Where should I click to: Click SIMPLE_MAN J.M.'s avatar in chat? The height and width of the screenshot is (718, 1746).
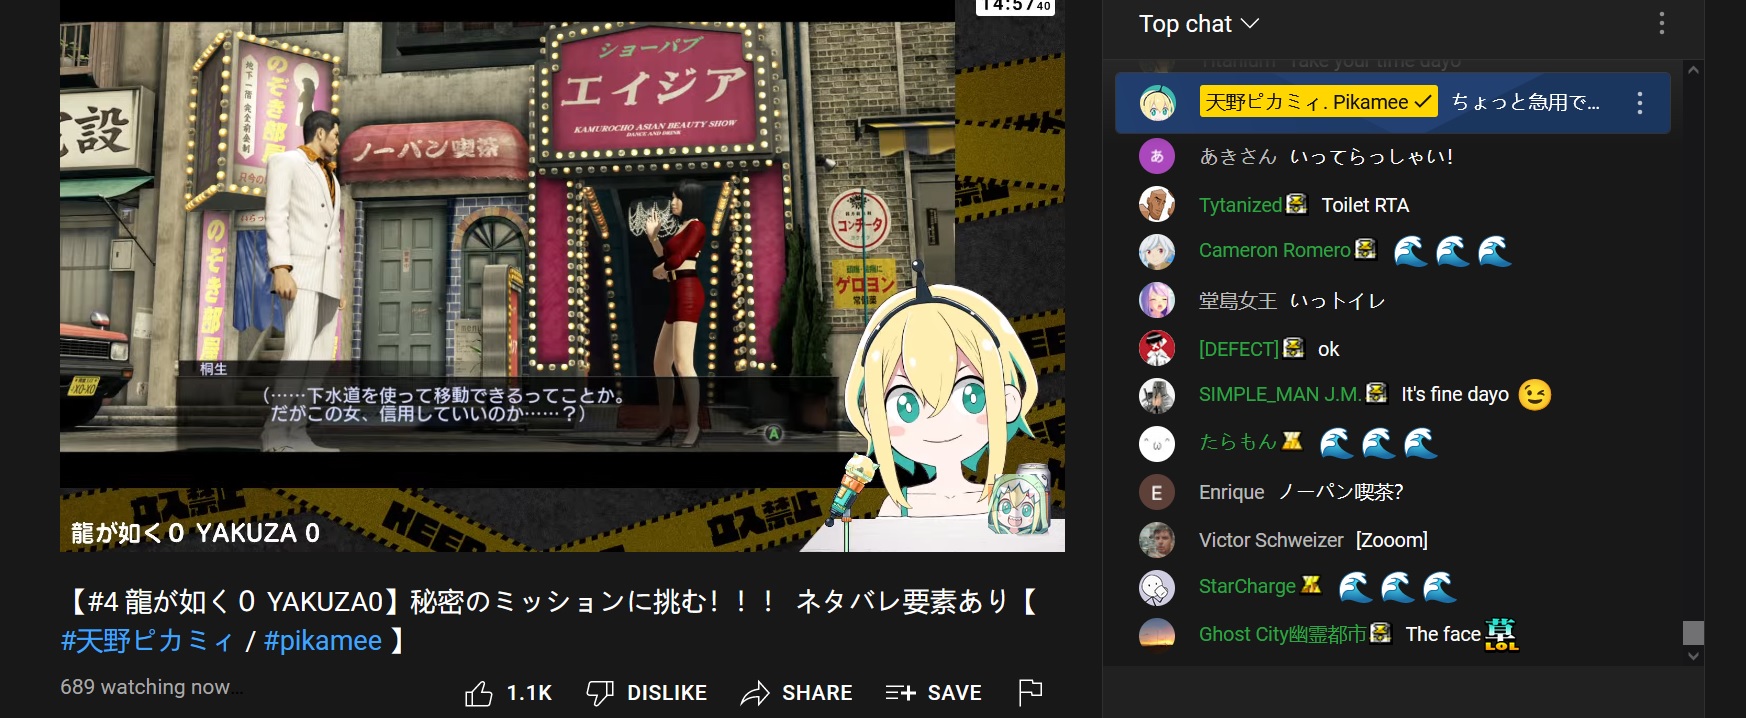click(x=1157, y=395)
